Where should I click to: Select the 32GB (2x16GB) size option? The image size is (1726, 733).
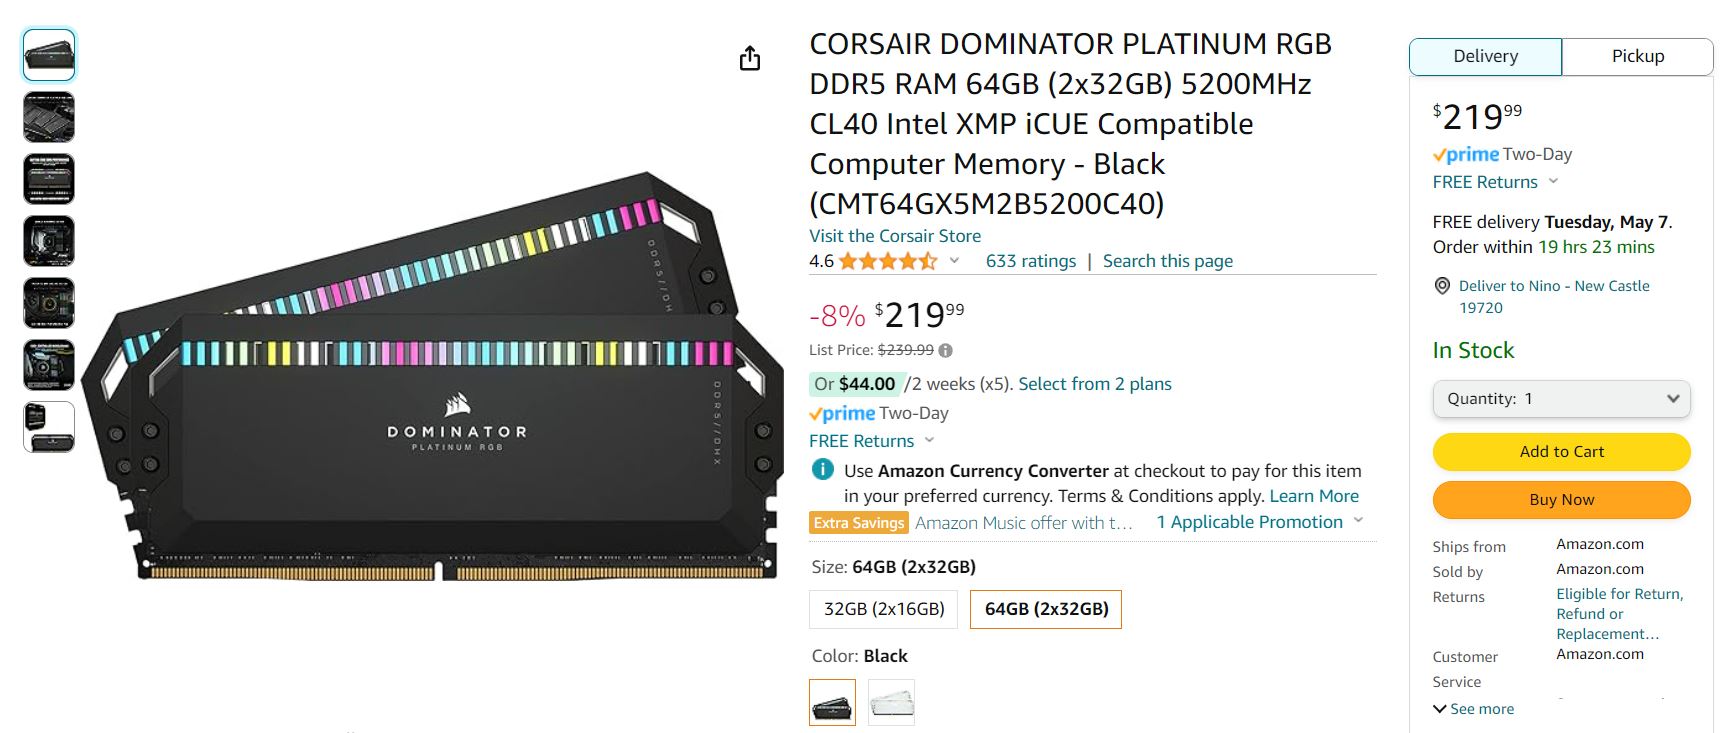coord(884,609)
